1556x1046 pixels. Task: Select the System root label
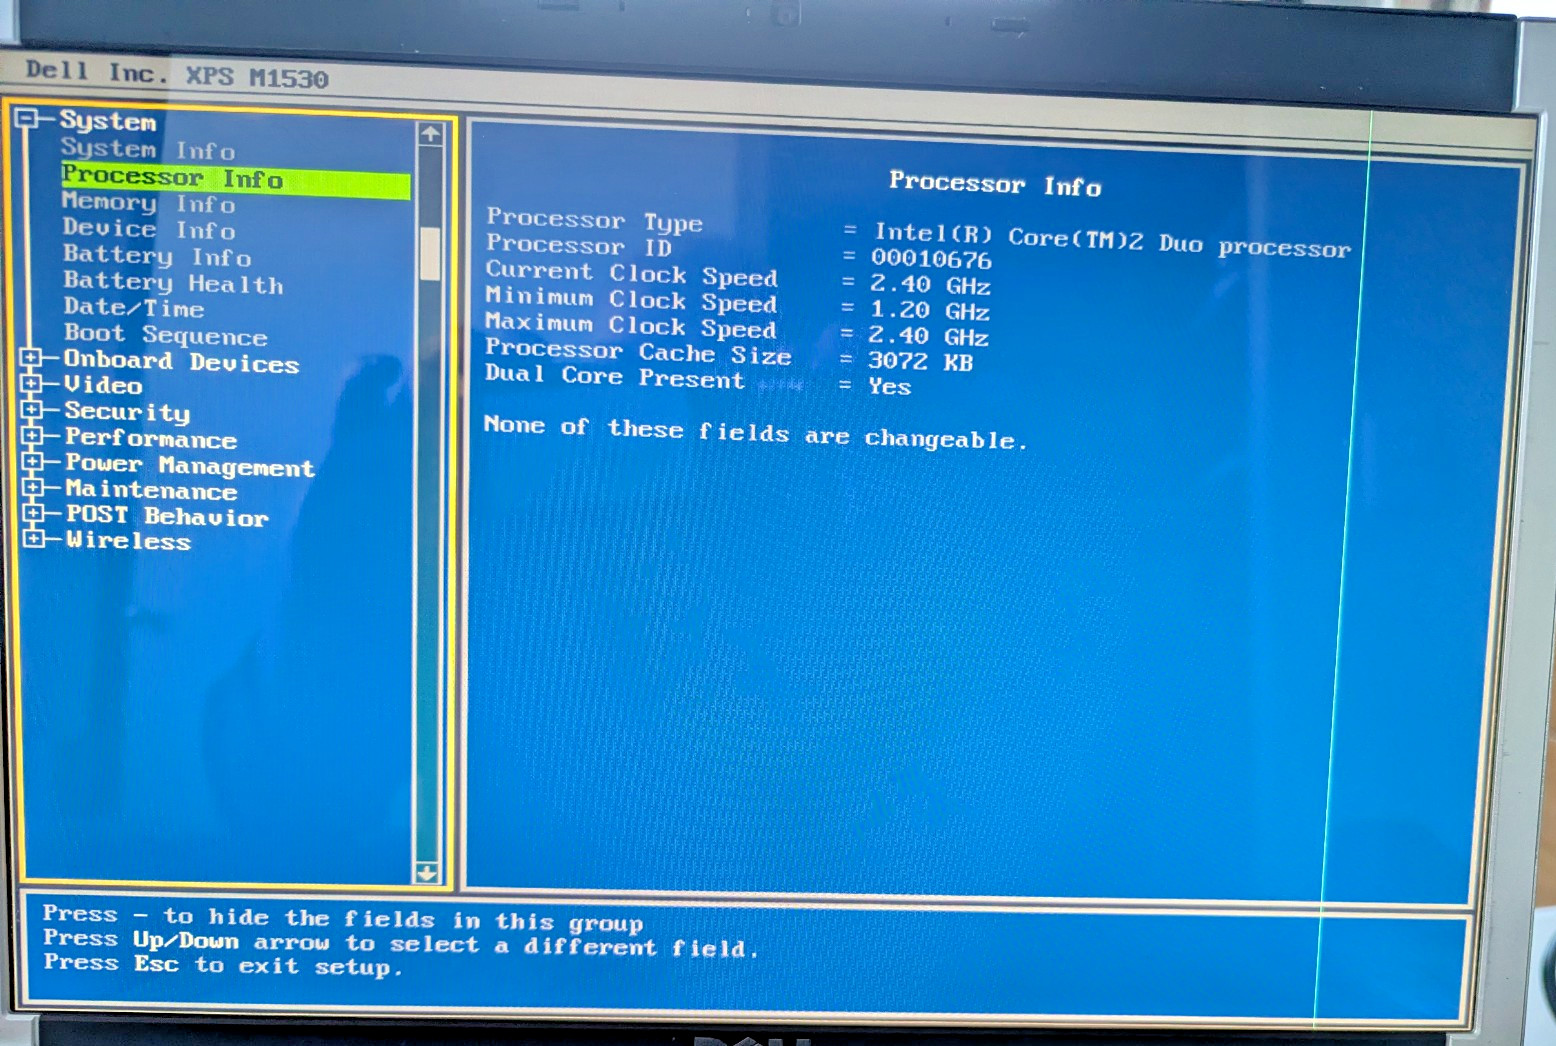pos(108,121)
